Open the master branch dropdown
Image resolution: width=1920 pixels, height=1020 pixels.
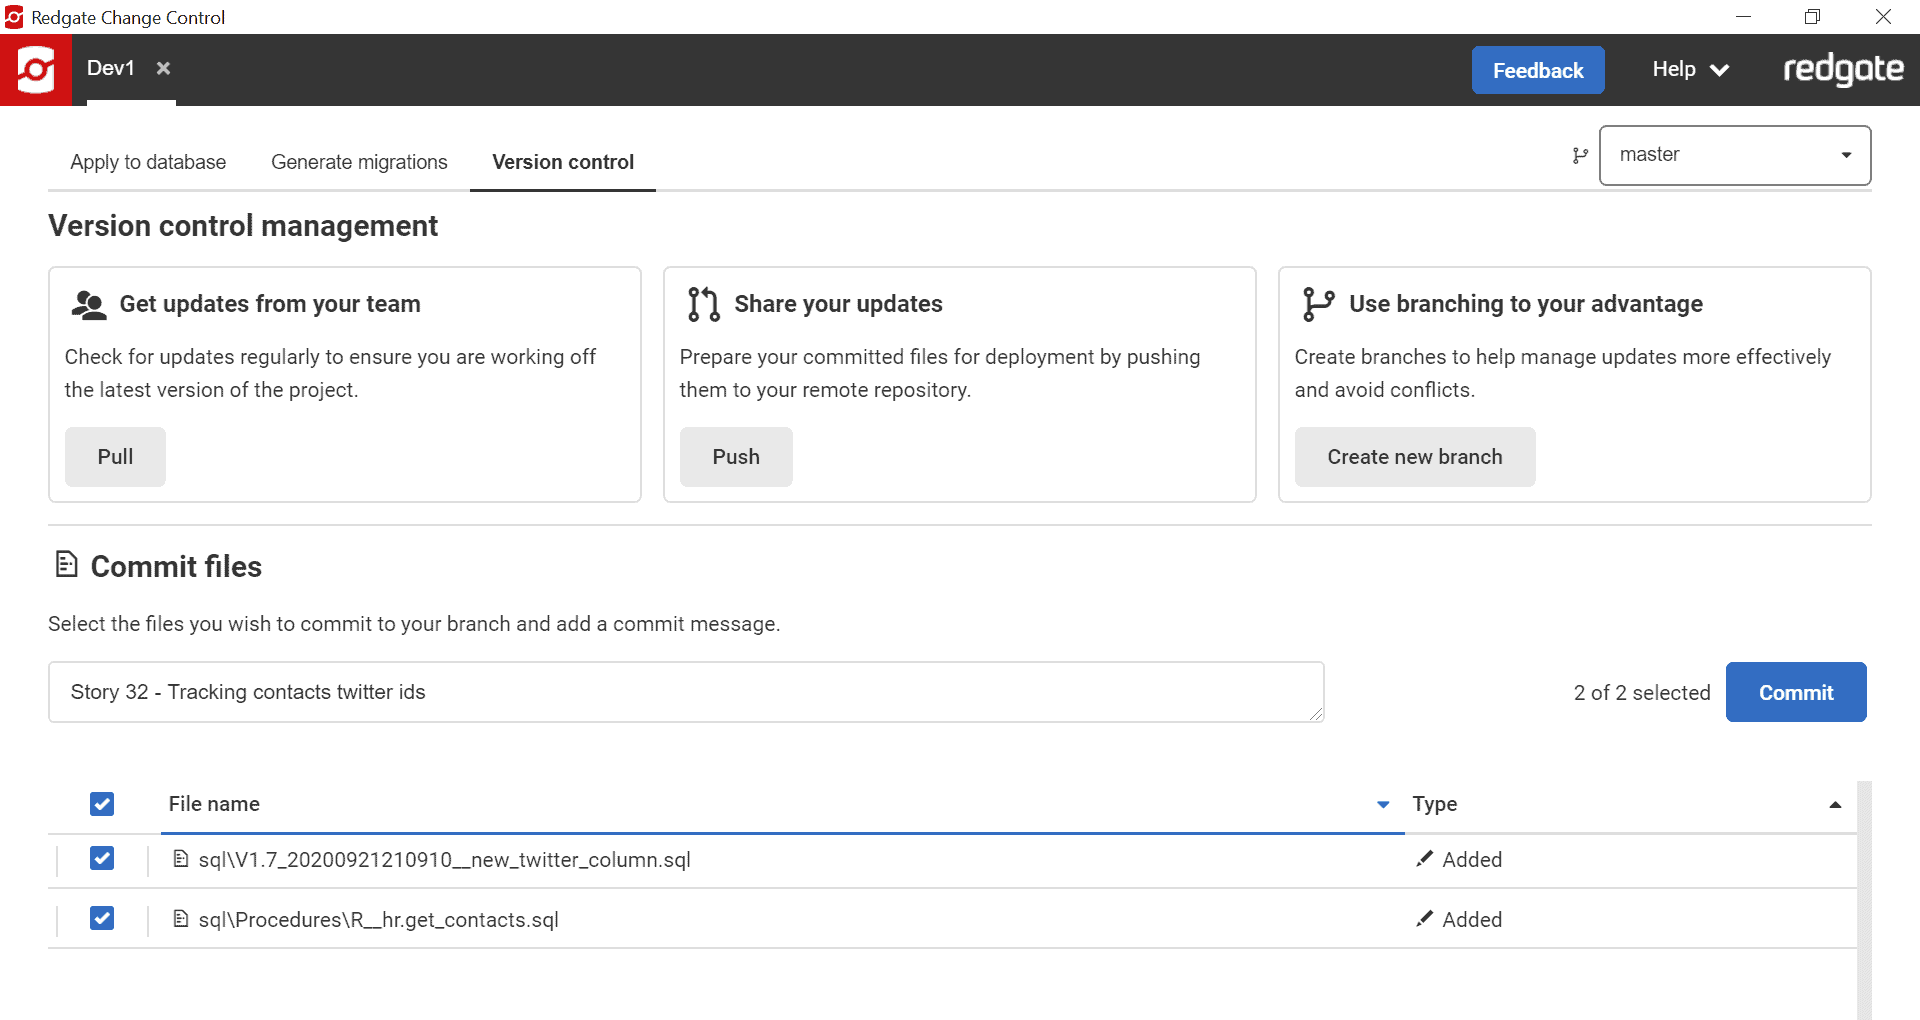click(1735, 155)
